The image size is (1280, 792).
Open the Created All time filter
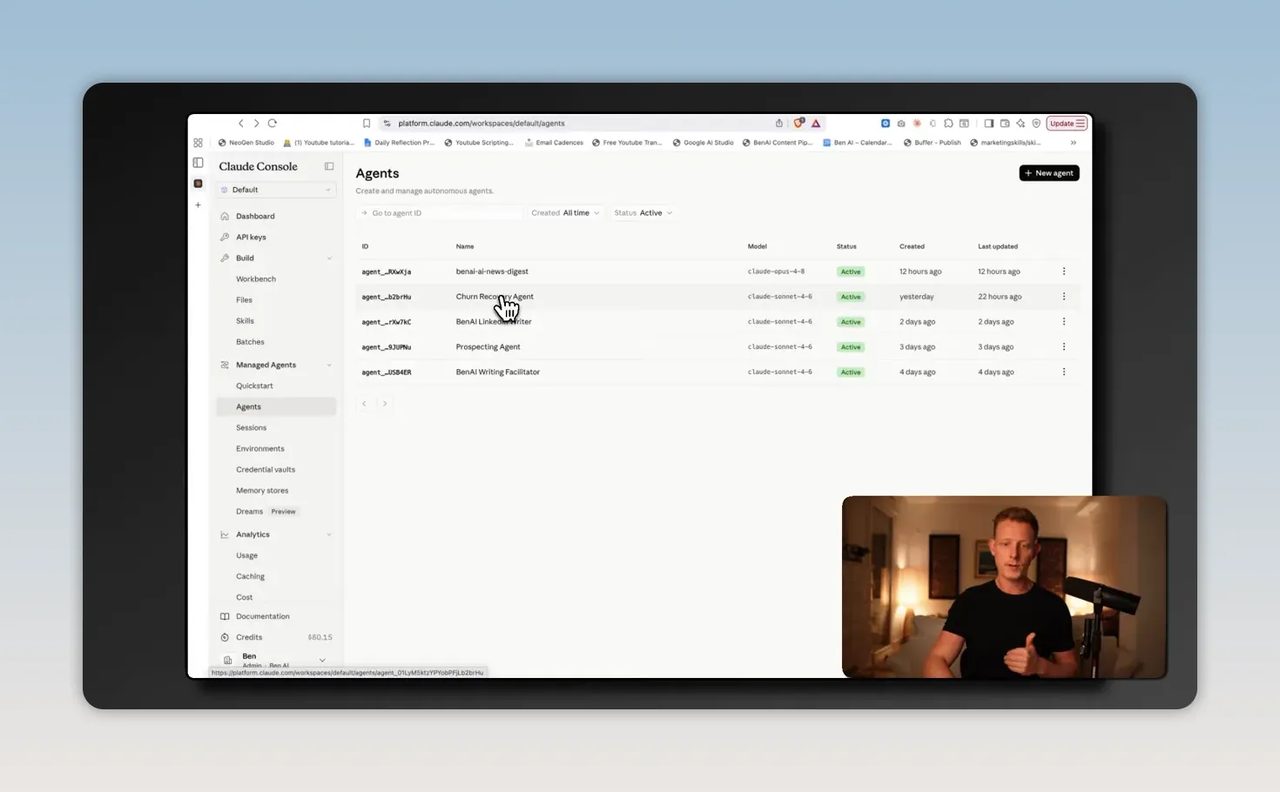click(x=566, y=213)
